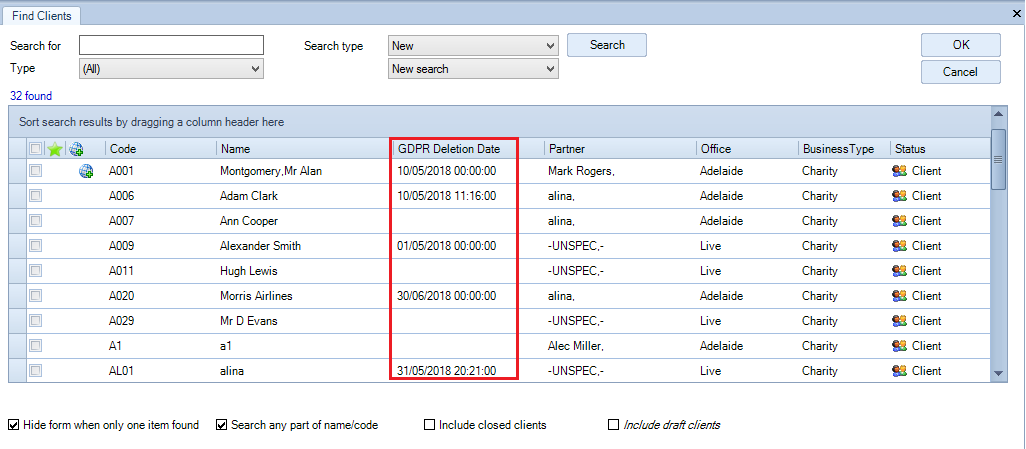Sort by the Partner column header
This screenshot has width=1026, height=449.
620,149
